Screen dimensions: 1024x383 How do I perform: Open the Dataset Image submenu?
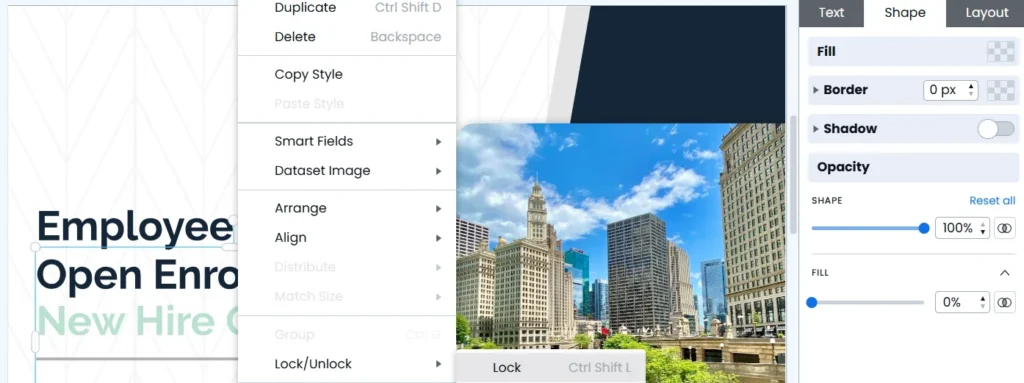coord(347,171)
